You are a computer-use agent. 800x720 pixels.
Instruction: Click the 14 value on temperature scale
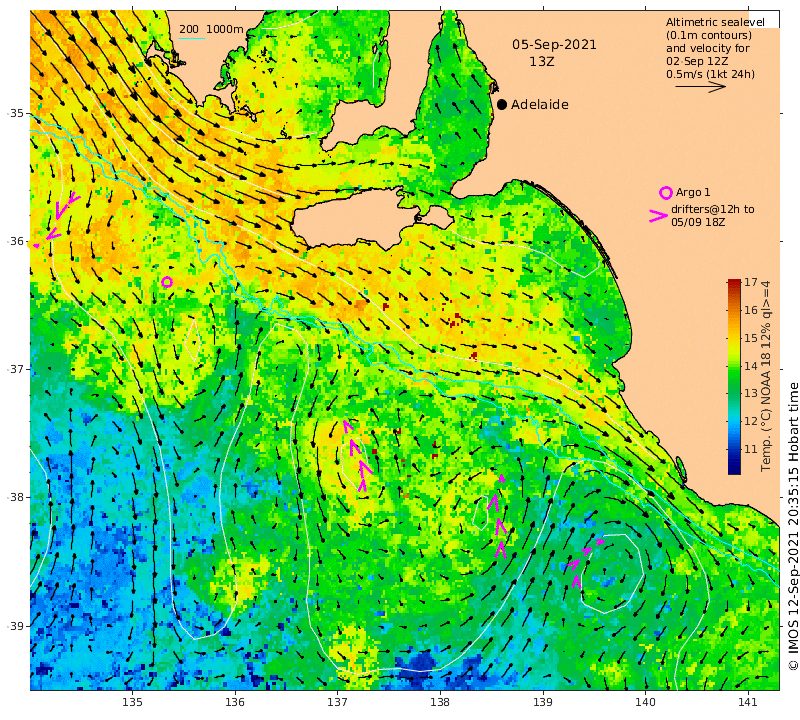(751, 366)
